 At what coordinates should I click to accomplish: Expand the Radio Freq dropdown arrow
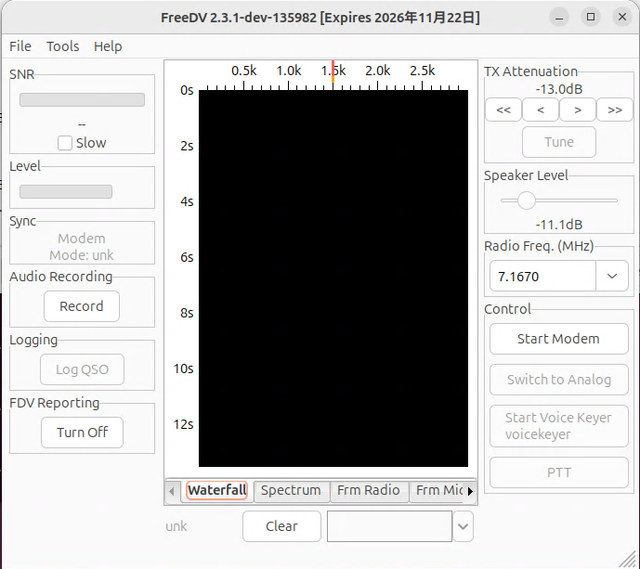coord(612,276)
